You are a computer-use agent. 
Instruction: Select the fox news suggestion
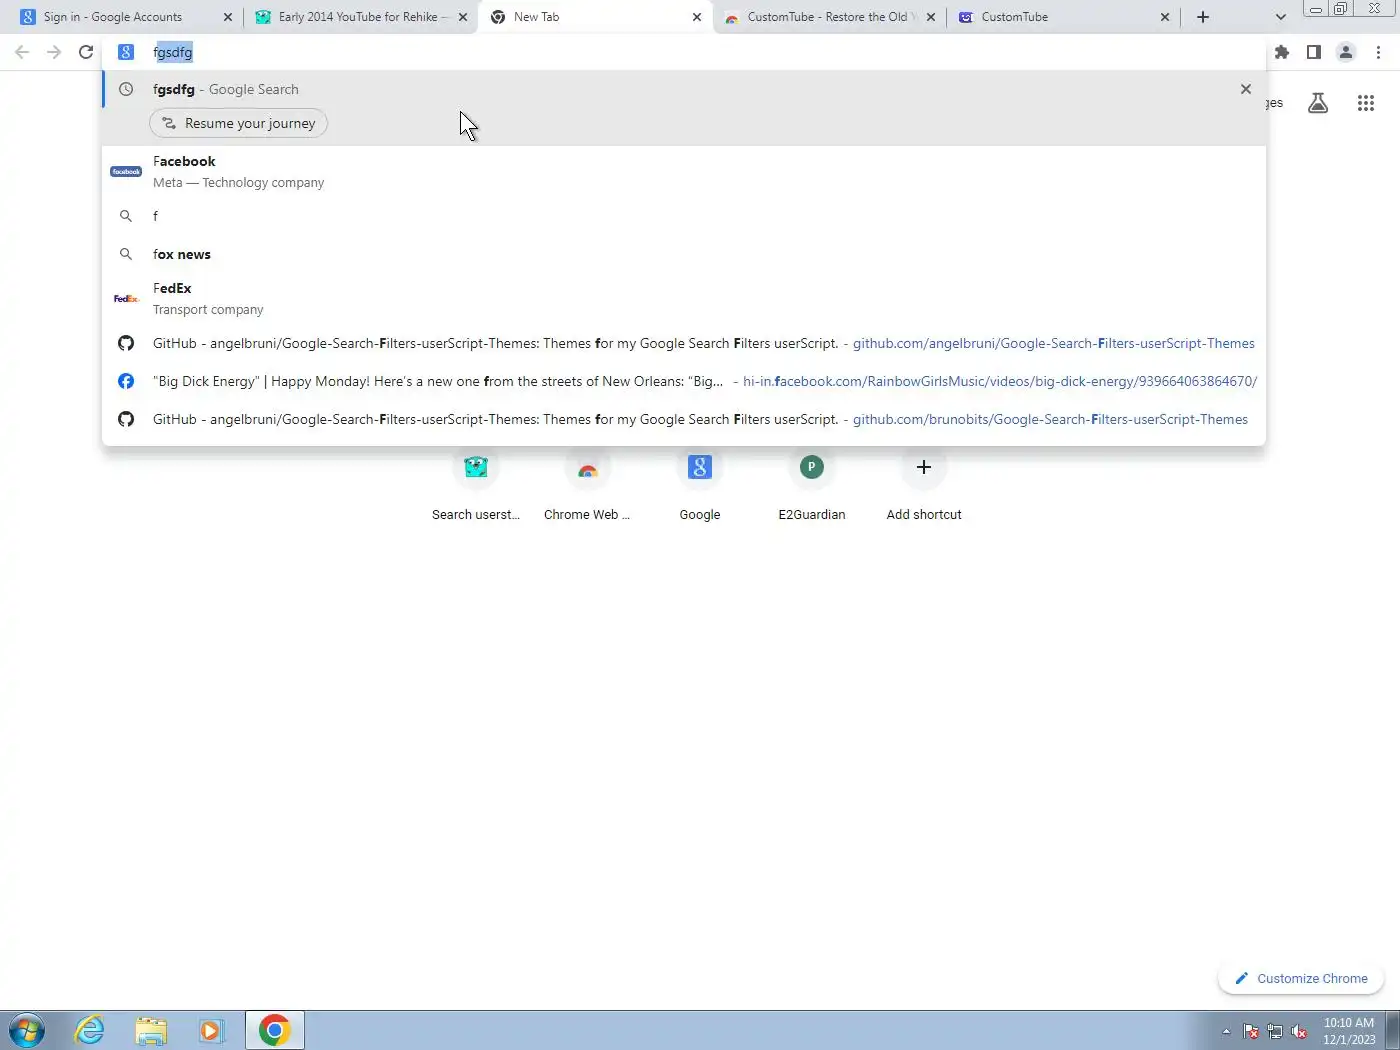pyautogui.click(x=684, y=254)
